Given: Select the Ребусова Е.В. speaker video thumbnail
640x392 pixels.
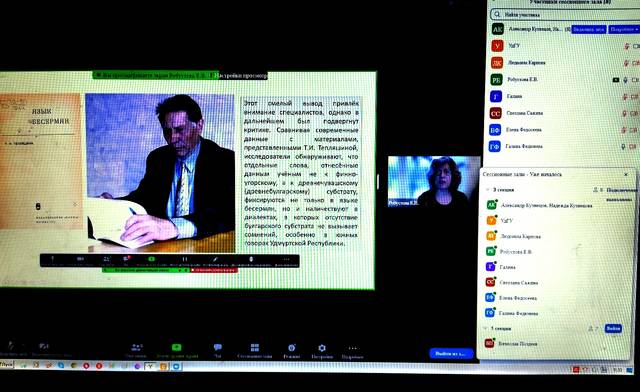Looking at the screenshot, I should 434,181.
